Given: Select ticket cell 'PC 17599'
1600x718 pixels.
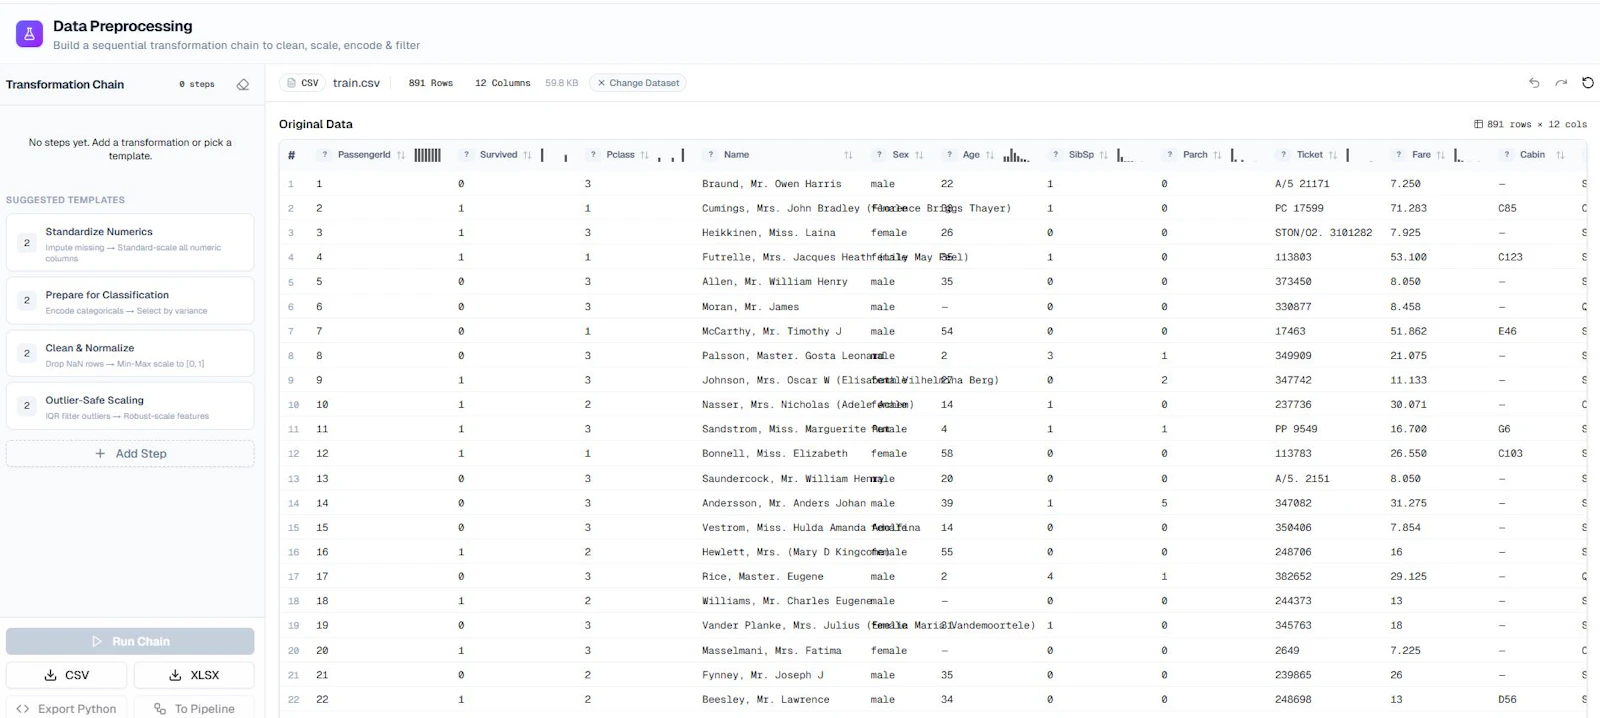Looking at the screenshot, I should coord(1299,208).
